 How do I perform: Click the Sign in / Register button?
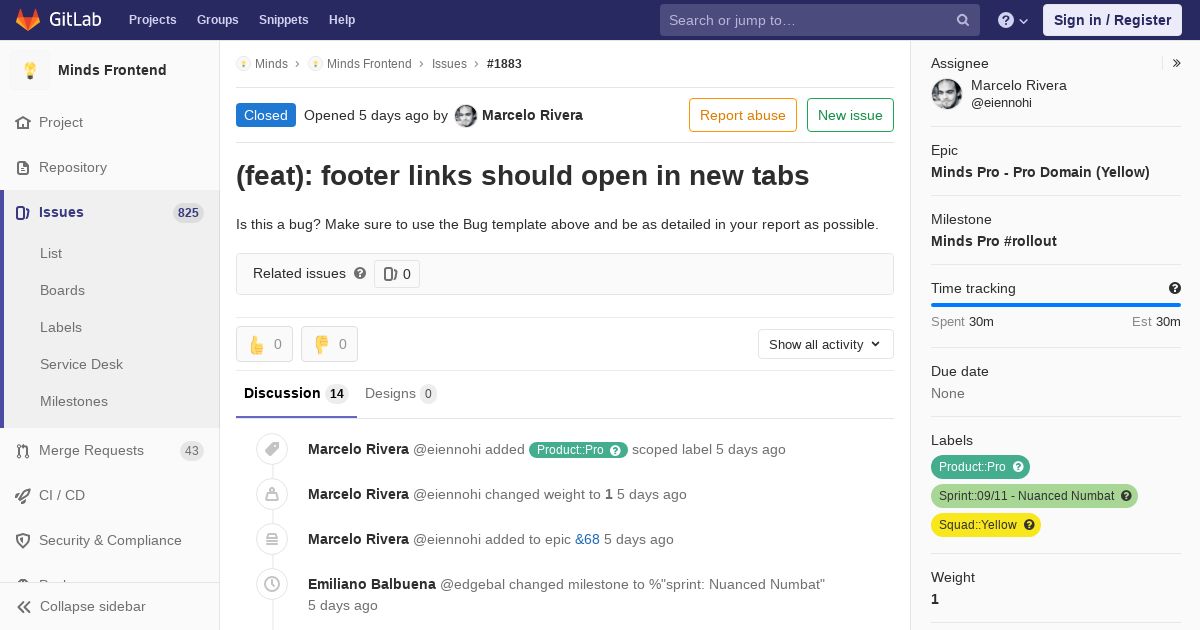[1112, 20]
